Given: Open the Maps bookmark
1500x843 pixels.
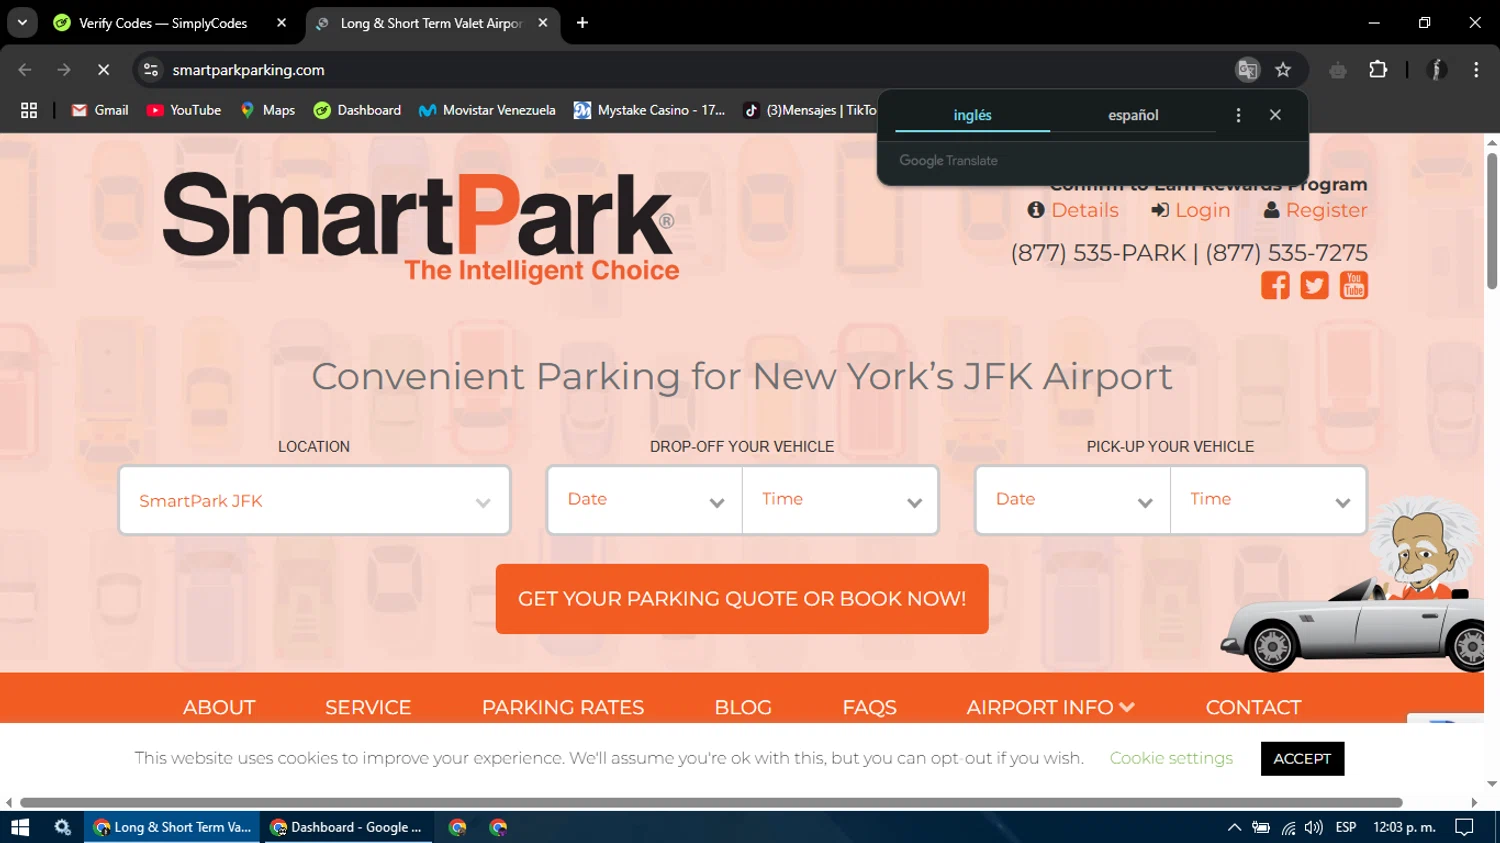Looking at the screenshot, I should pos(267,110).
